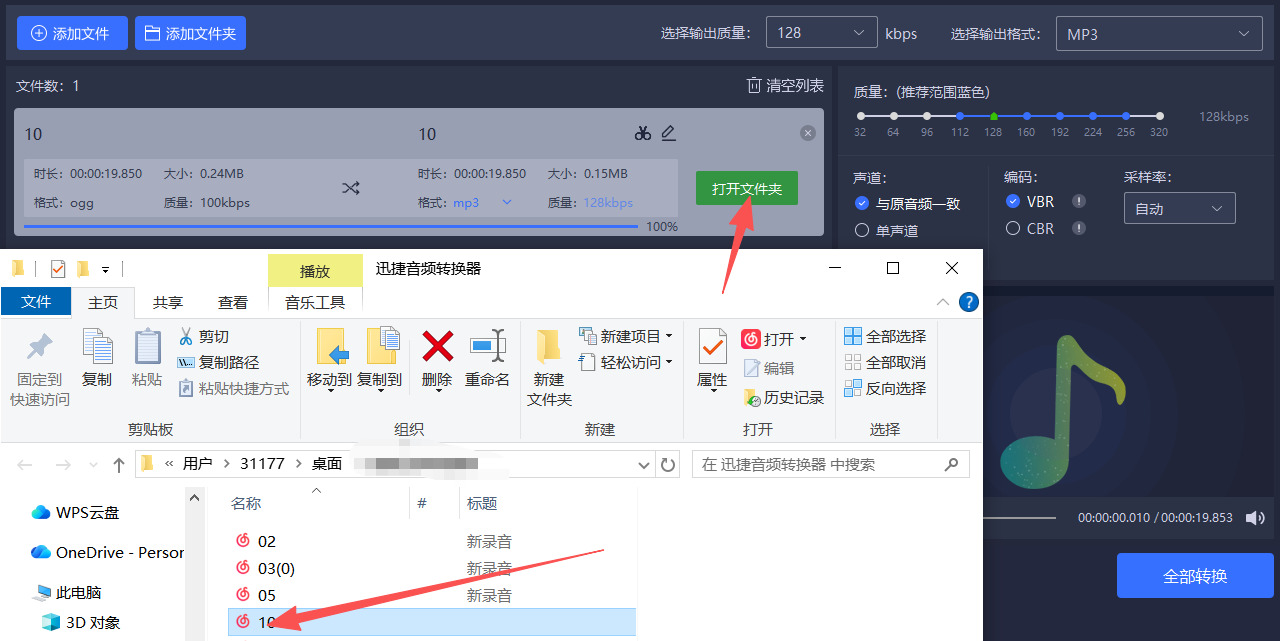Open OneDrive in the navigation pane
The height and width of the screenshot is (641, 1280).
[x=107, y=552]
